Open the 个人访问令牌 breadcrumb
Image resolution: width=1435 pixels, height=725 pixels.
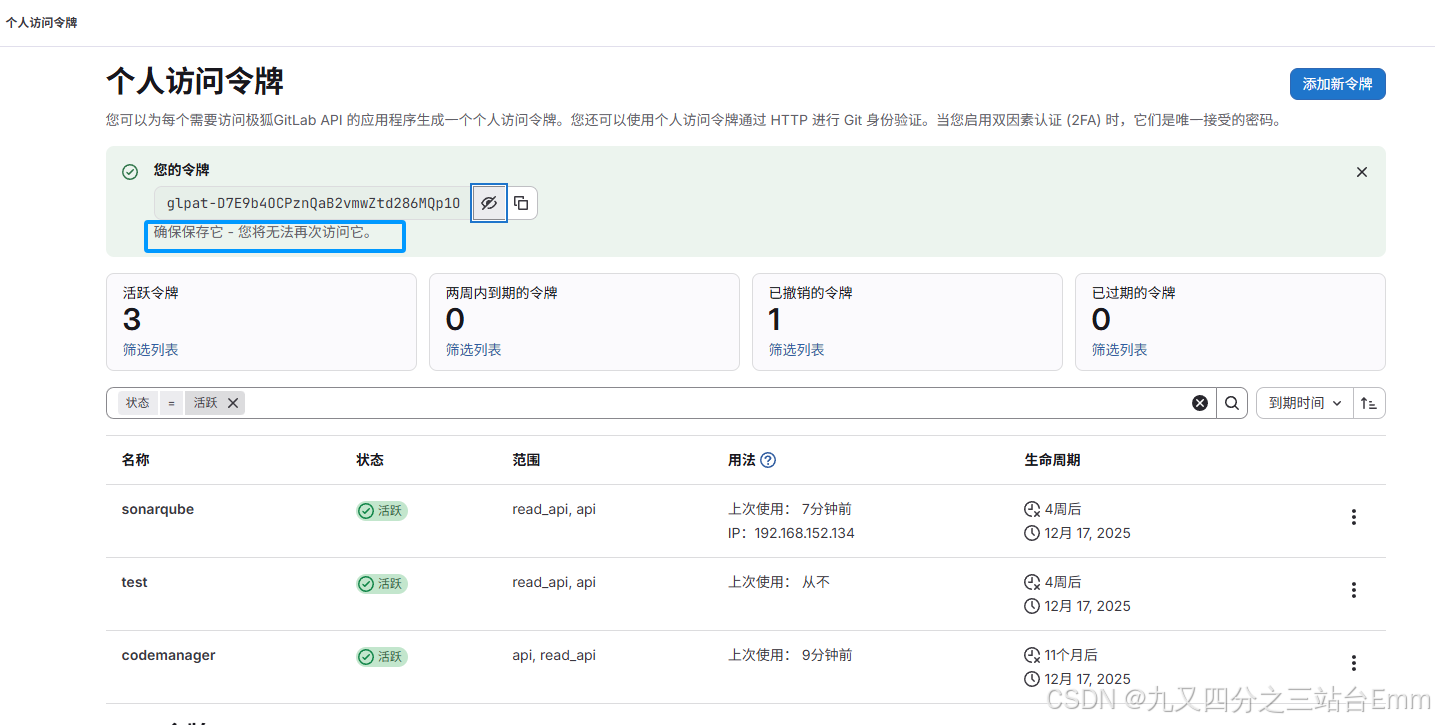tap(42, 22)
